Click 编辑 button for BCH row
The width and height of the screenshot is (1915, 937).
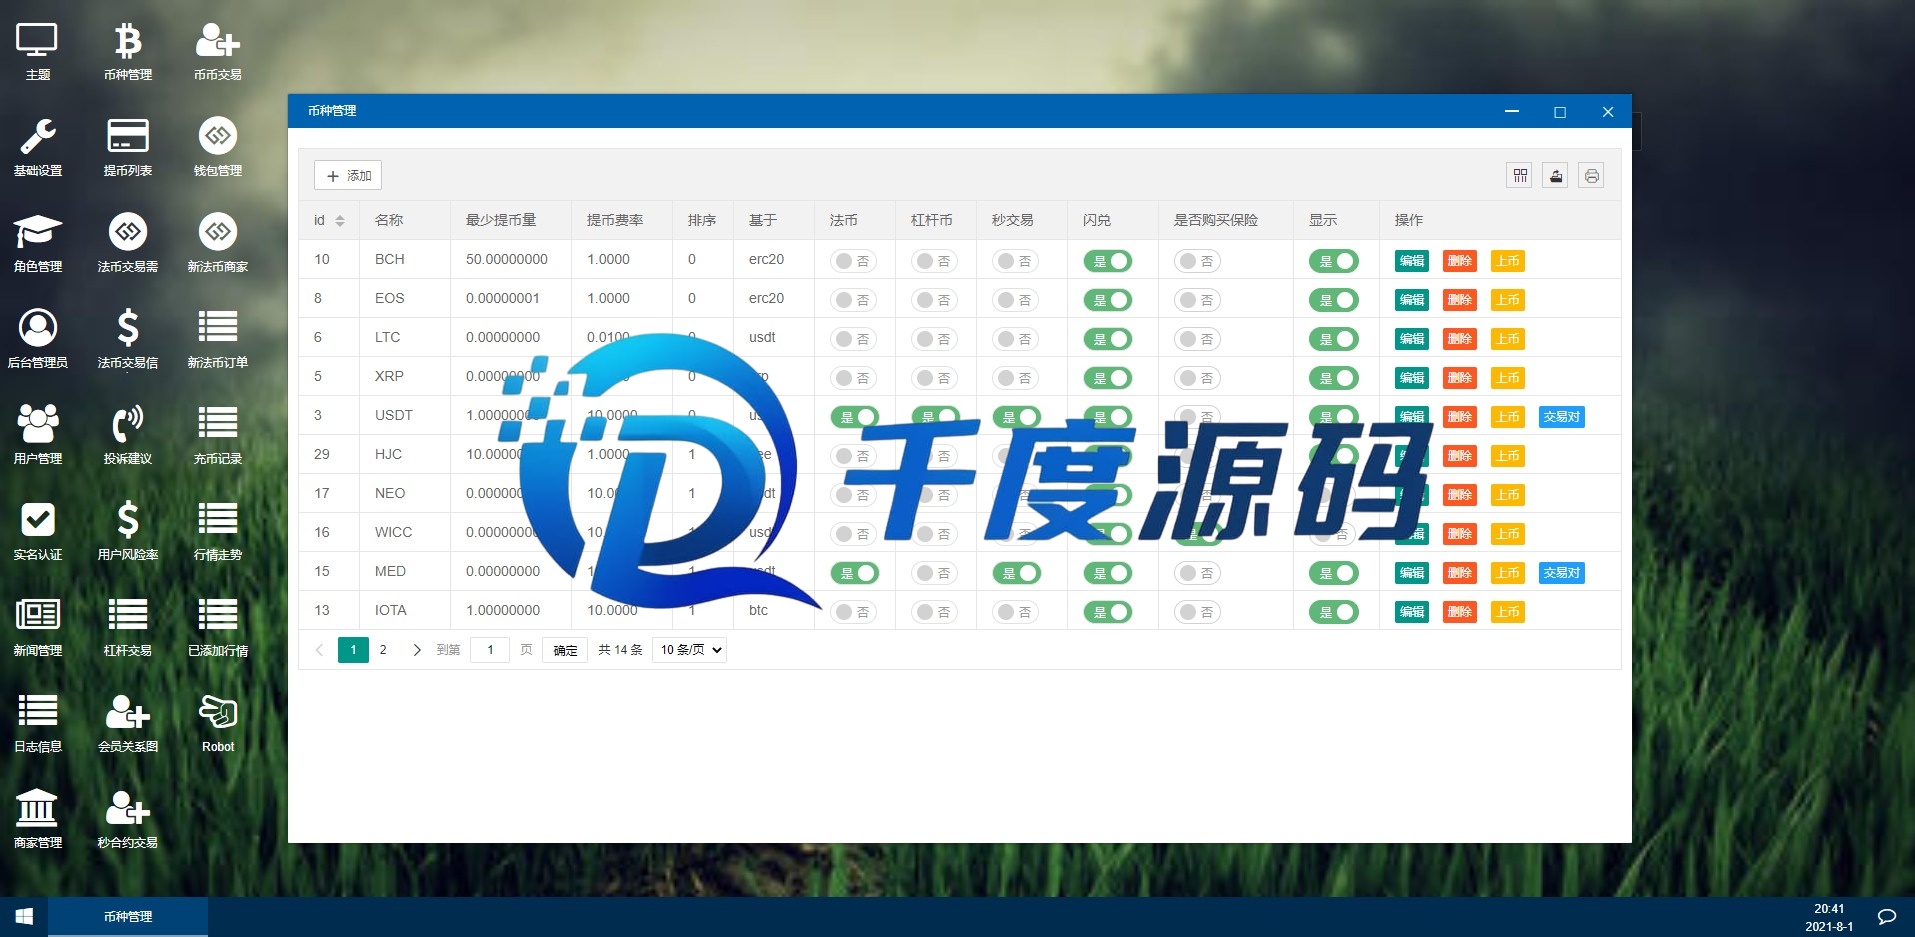tap(1412, 261)
